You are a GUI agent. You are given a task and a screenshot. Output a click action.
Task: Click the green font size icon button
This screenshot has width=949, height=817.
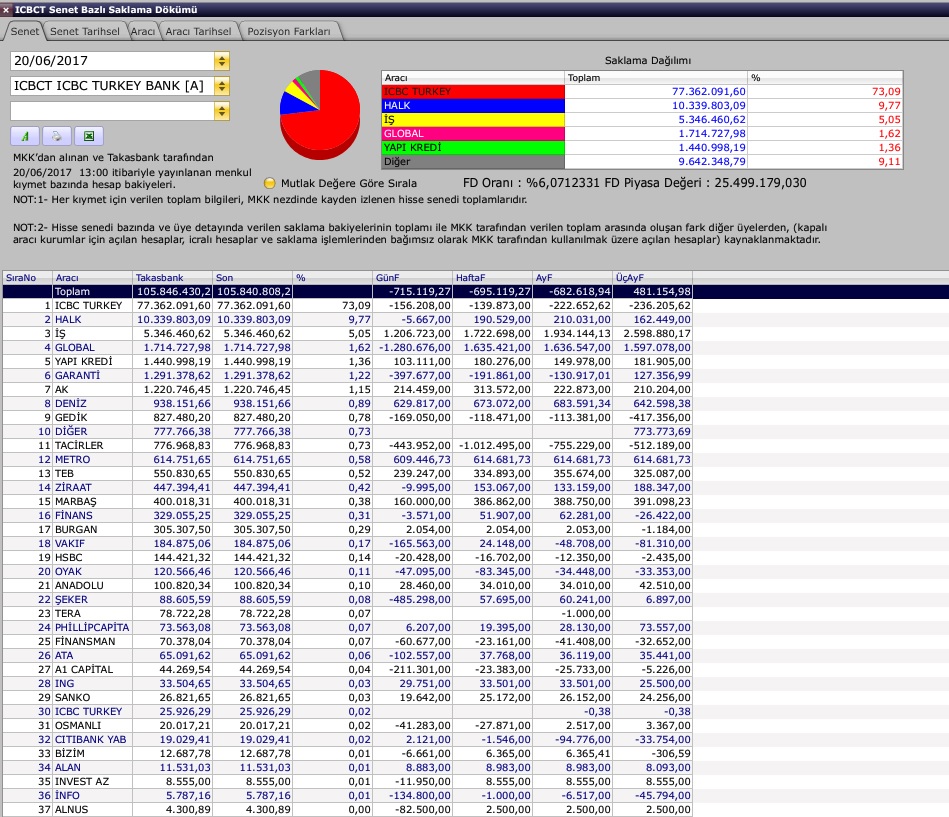point(25,136)
